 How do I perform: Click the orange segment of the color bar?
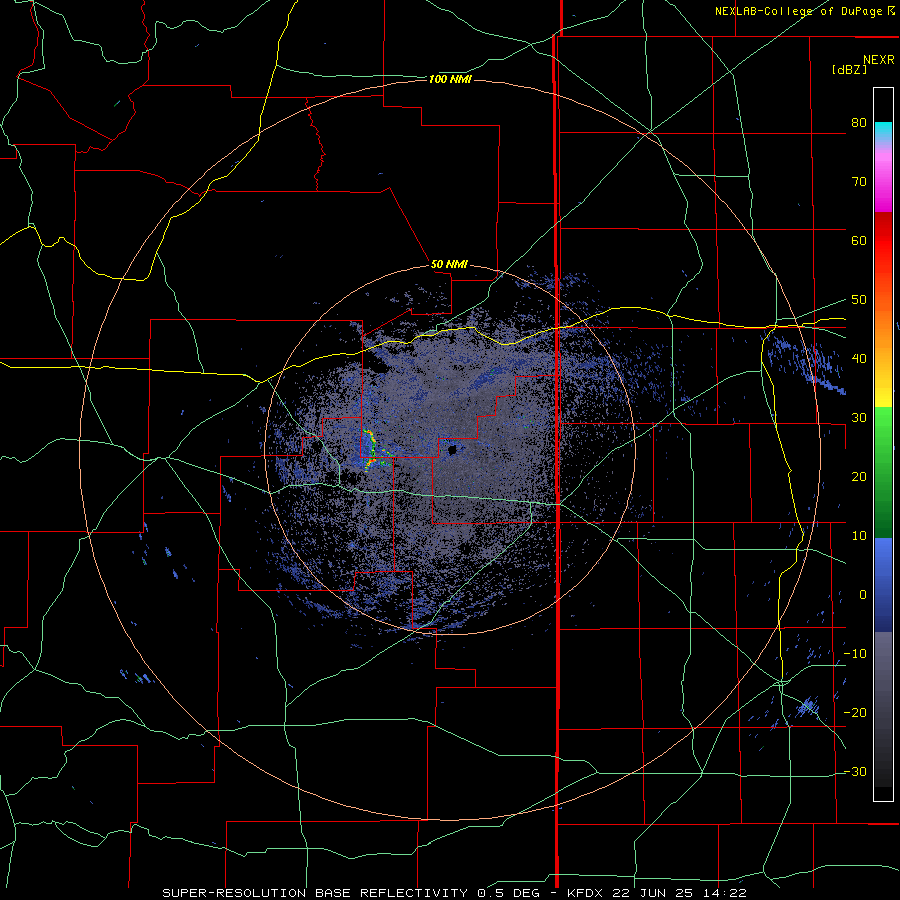tap(883, 330)
